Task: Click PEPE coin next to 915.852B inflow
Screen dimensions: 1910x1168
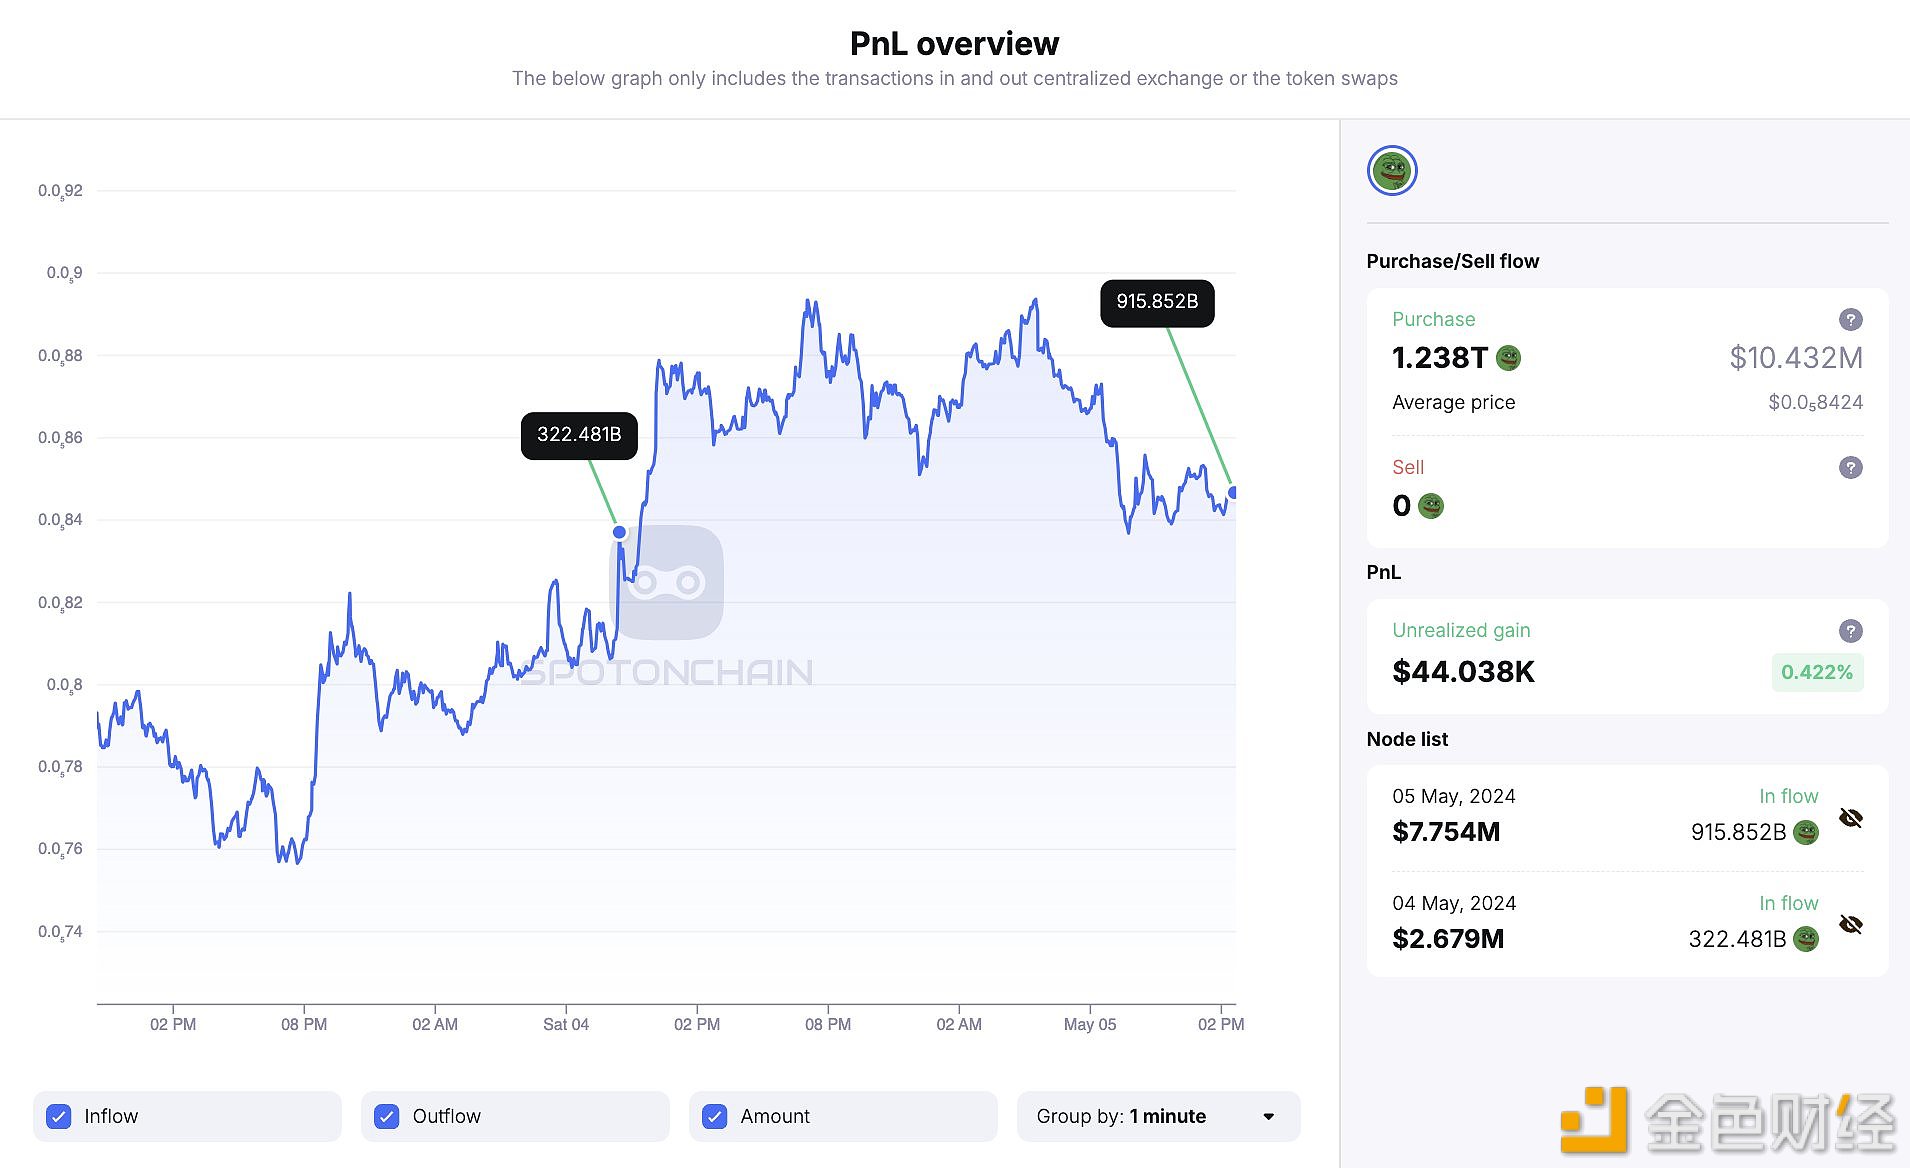Action: (x=1806, y=832)
